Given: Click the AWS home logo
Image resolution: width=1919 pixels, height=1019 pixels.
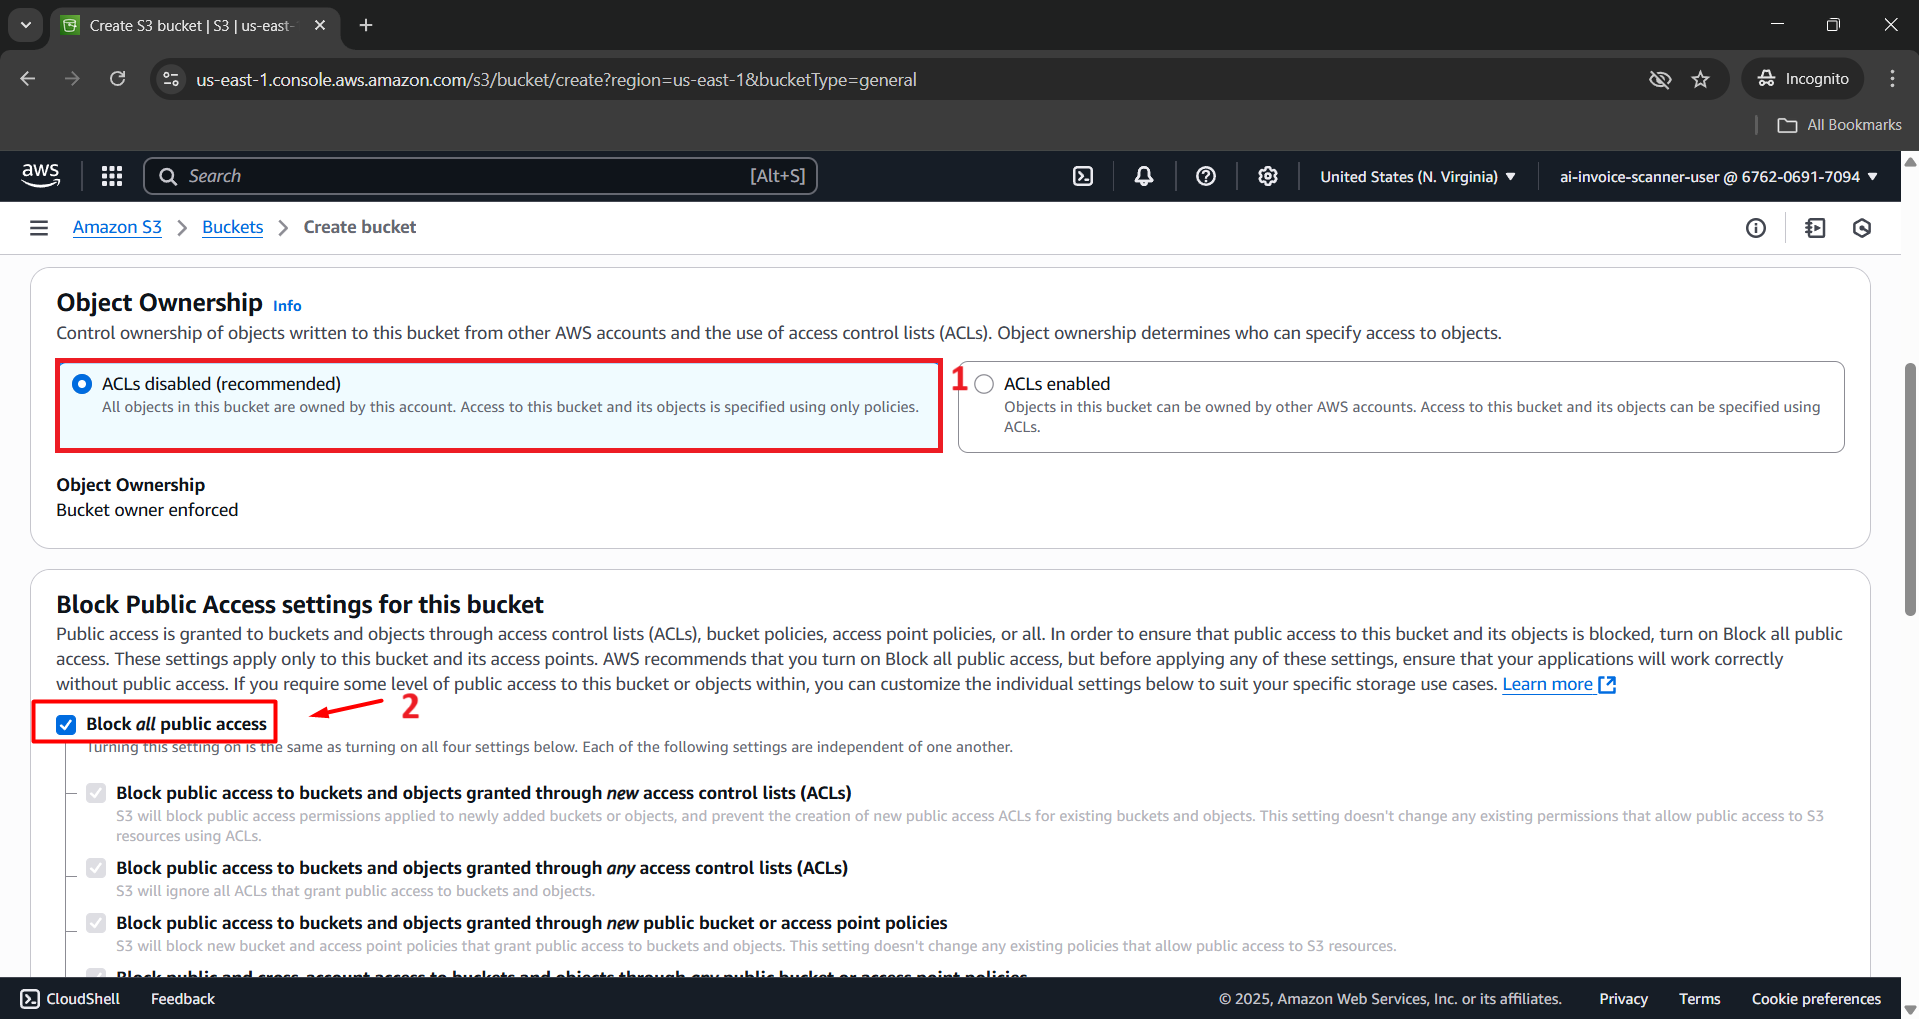Looking at the screenshot, I should coord(40,175).
